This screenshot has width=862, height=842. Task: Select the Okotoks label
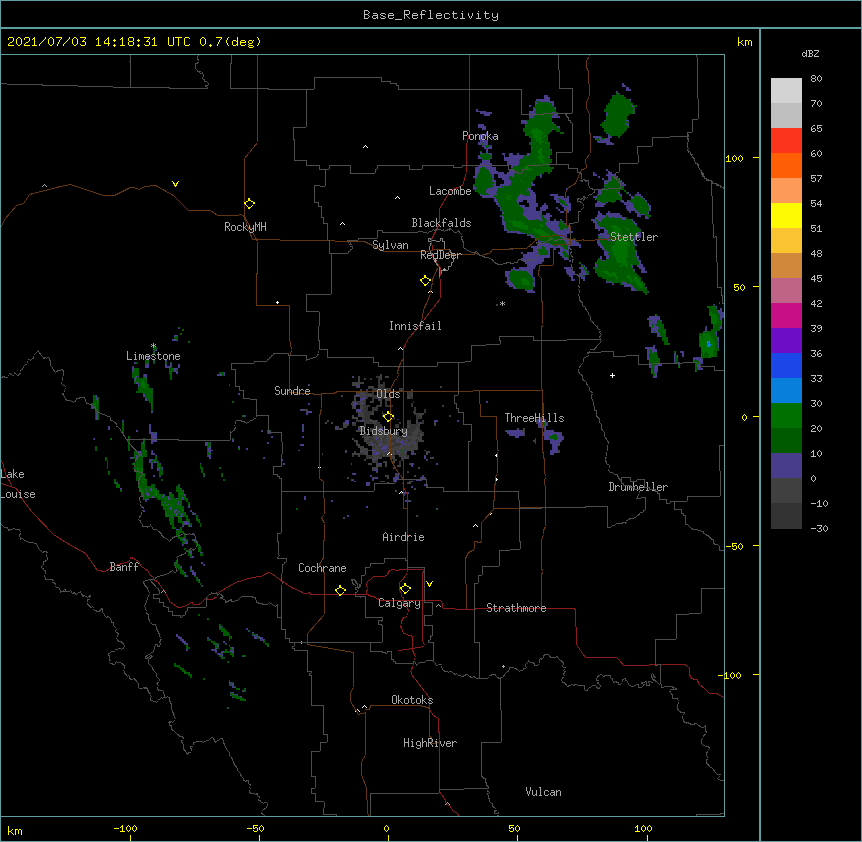click(x=412, y=700)
